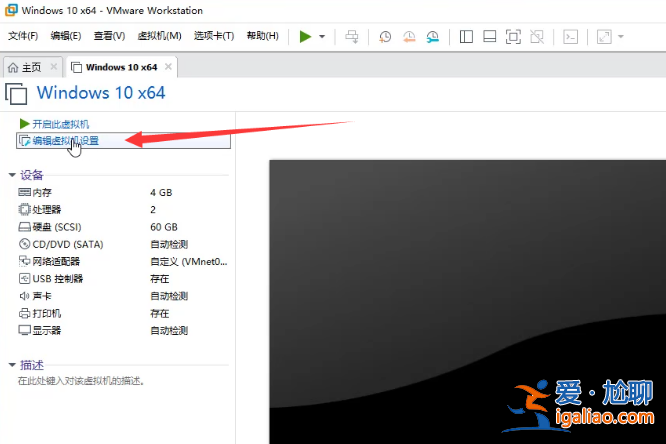The image size is (666, 444).
Task: Click the VMware Workstation title bar icon
Action: point(11,10)
